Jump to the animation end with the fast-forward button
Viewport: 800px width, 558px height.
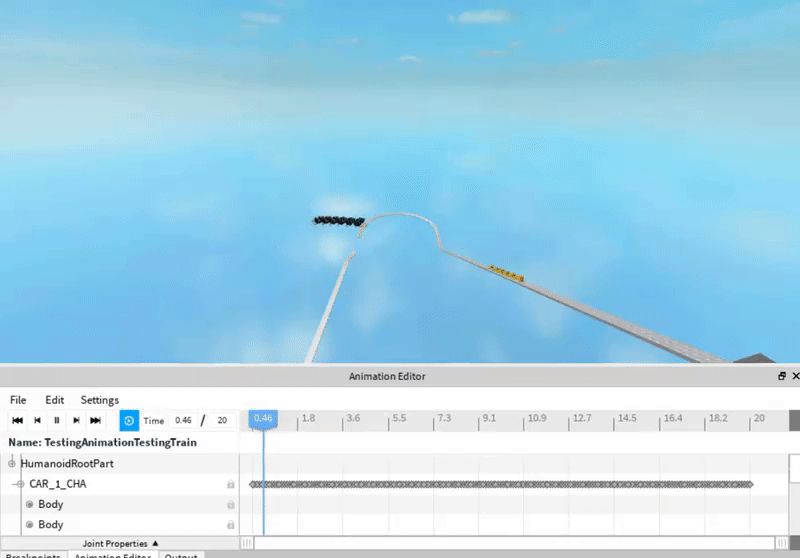(95, 420)
